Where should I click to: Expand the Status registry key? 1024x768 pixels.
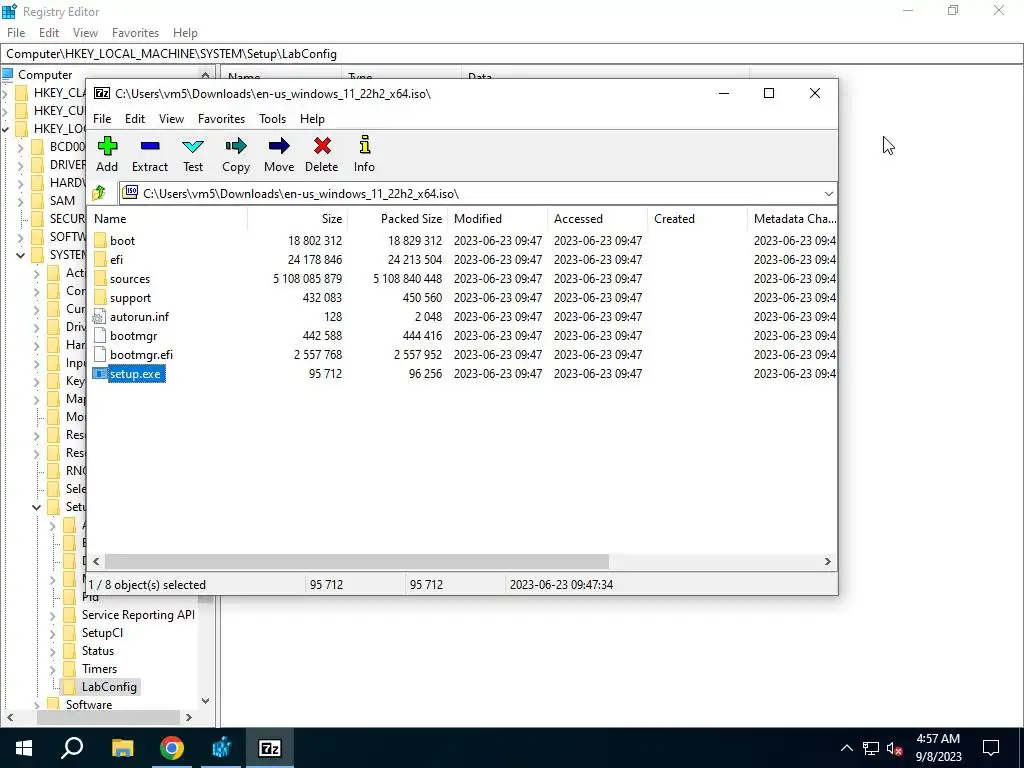click(53, 651)
